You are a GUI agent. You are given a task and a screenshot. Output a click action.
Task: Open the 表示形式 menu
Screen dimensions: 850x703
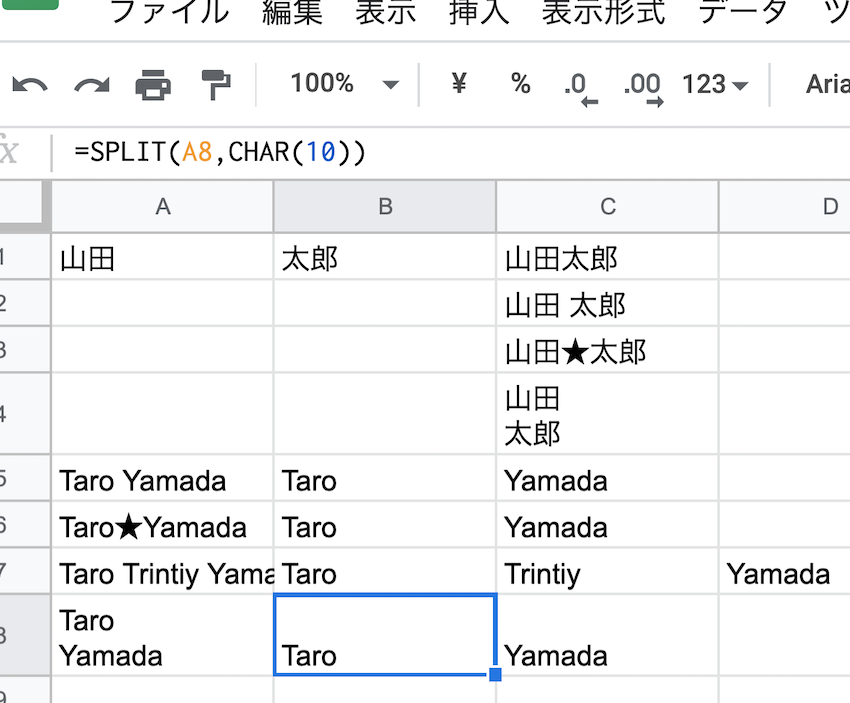[603, 12]
